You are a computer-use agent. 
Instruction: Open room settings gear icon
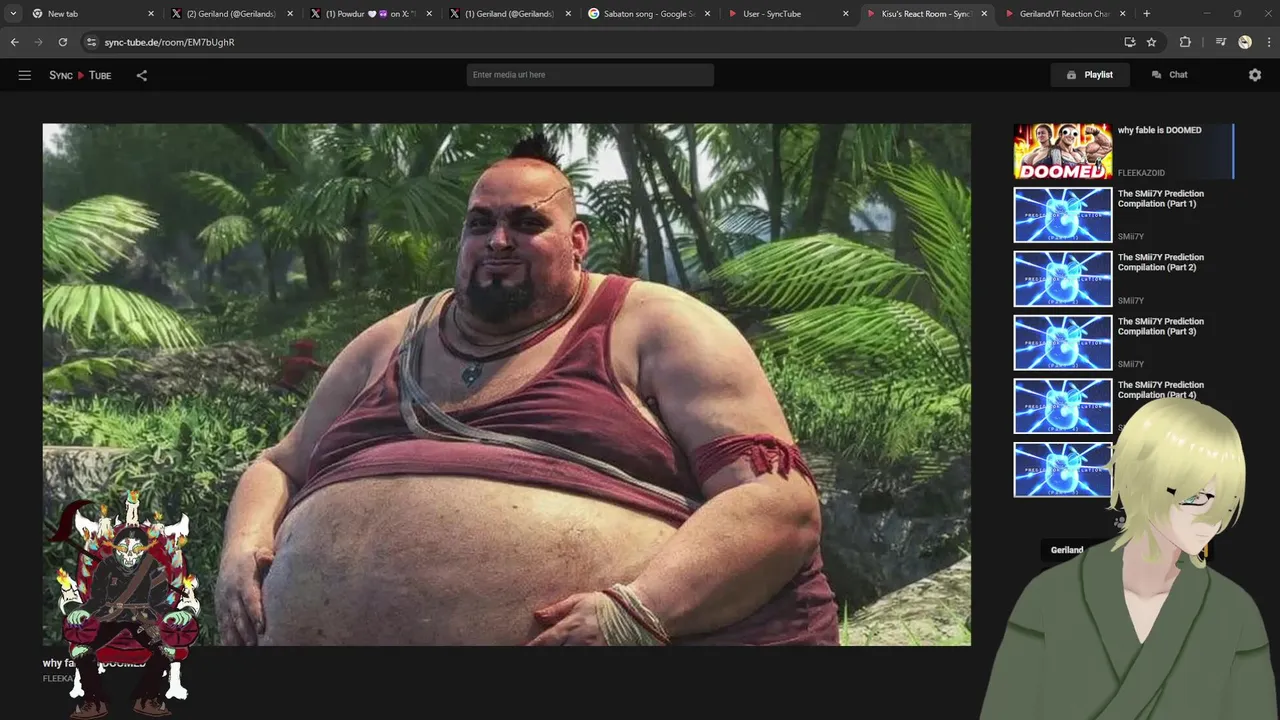[x=1255, y=75]
